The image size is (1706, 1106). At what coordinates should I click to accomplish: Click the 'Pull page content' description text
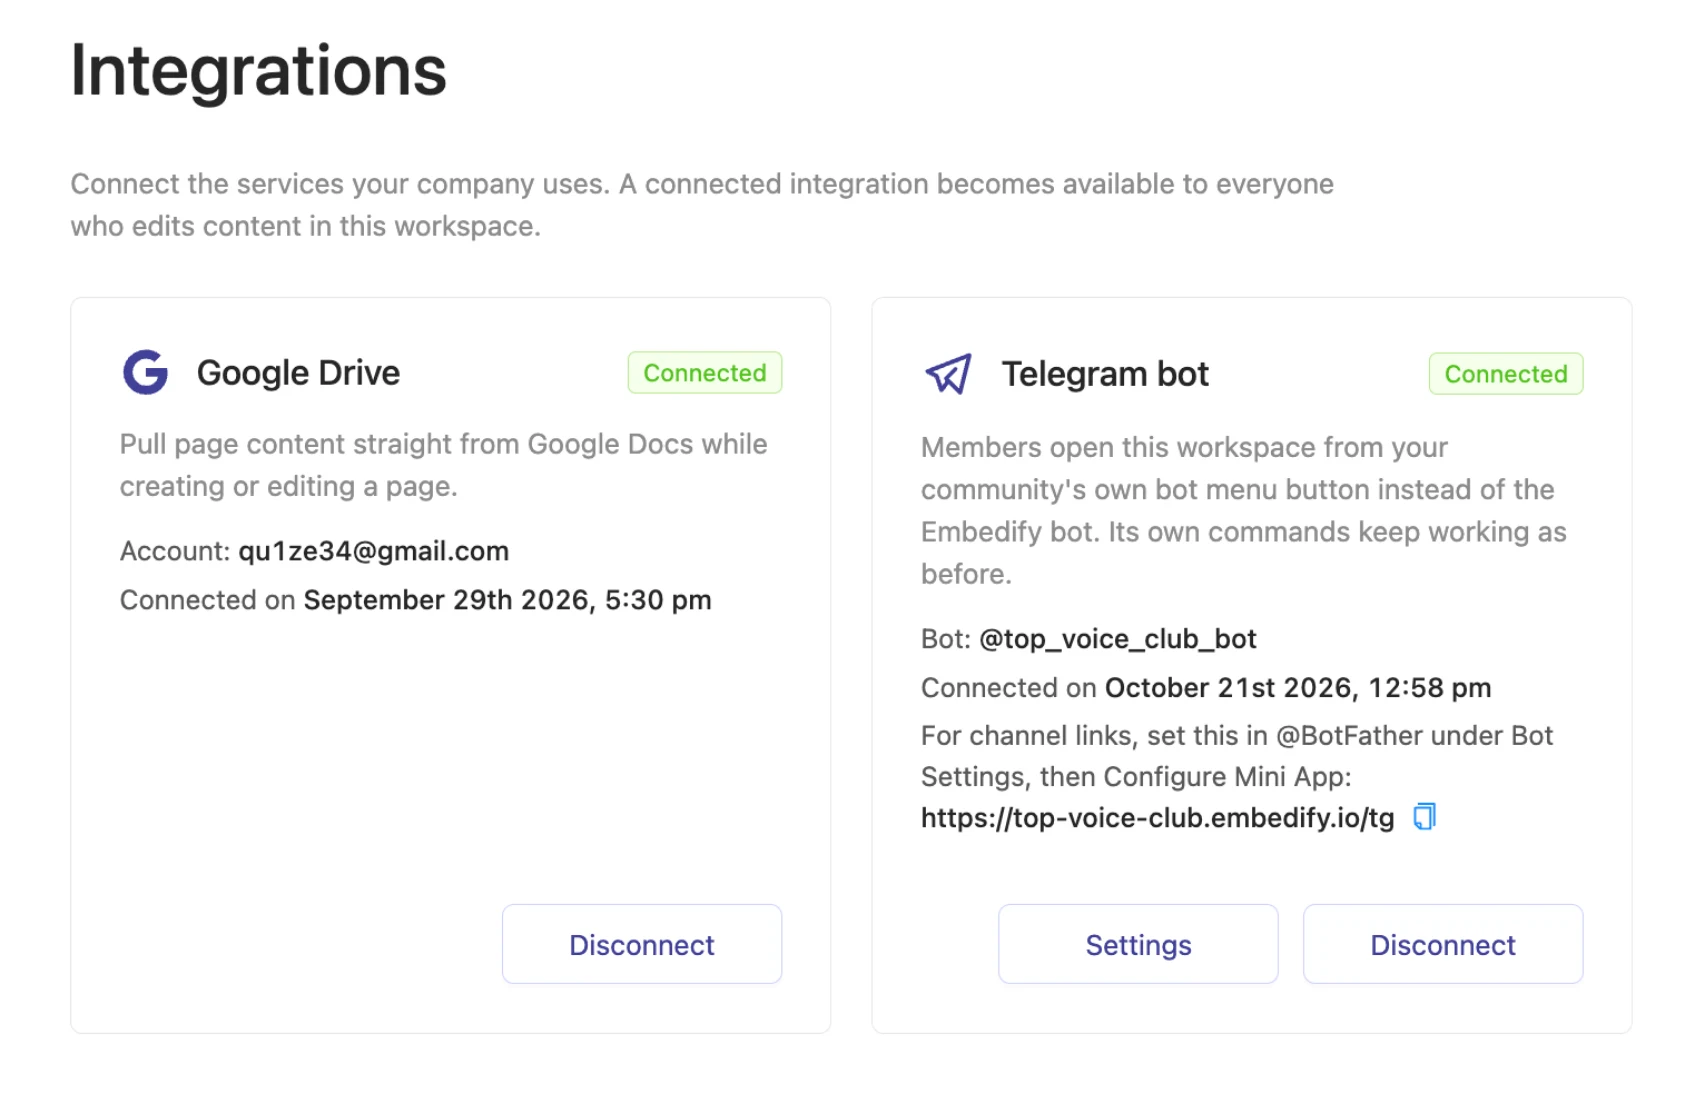[x=444, y=465]
